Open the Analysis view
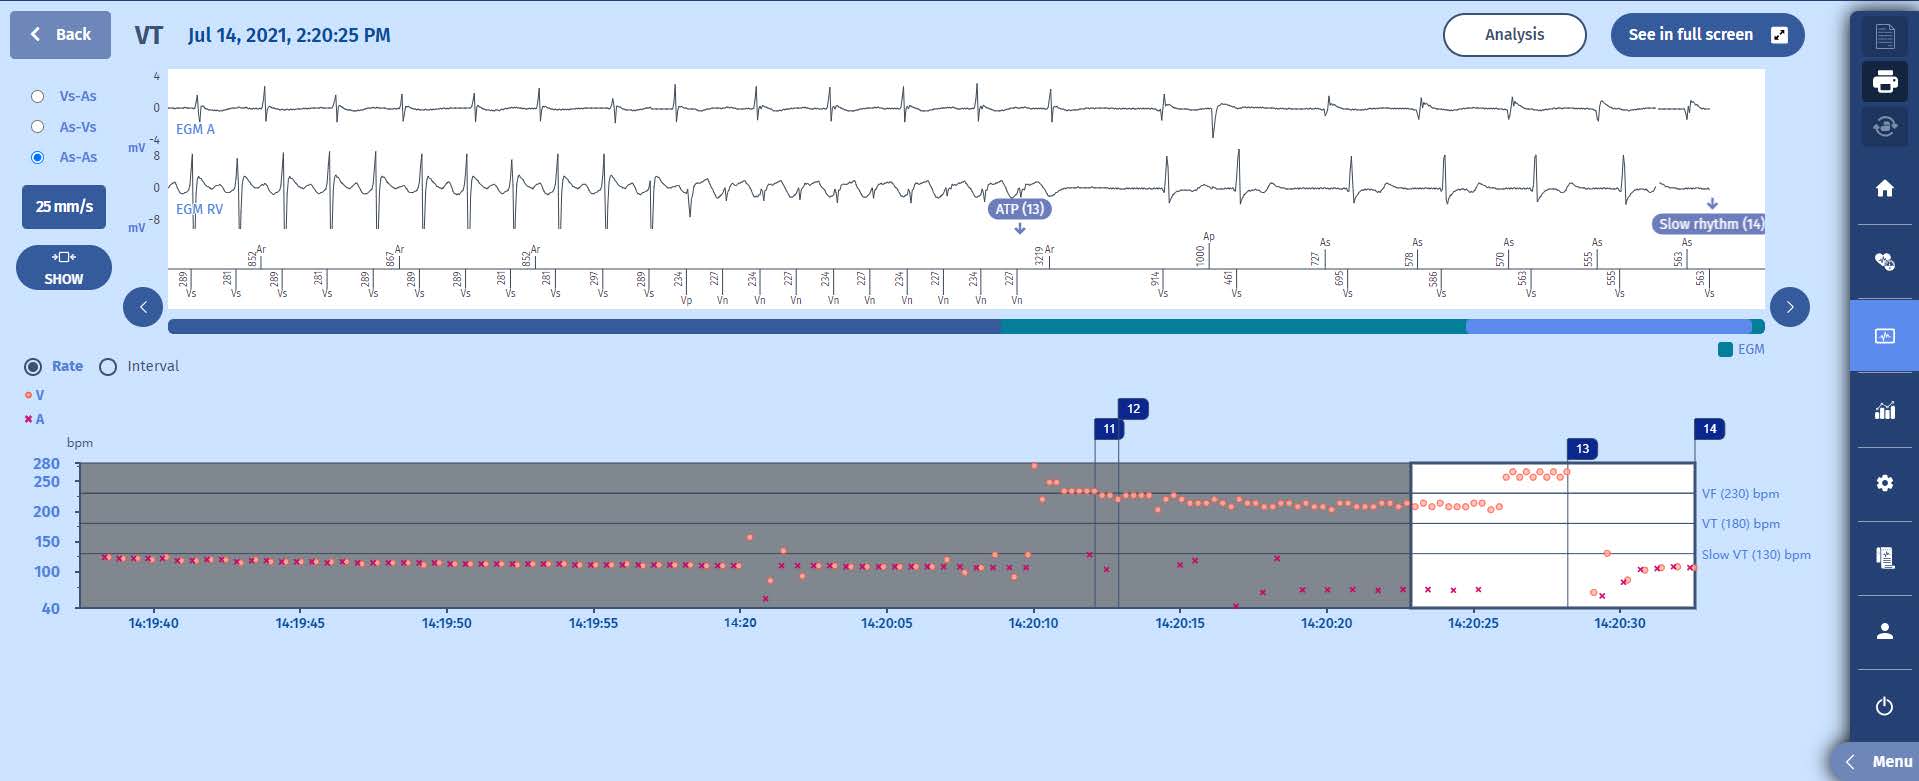 pos(1513,35)
